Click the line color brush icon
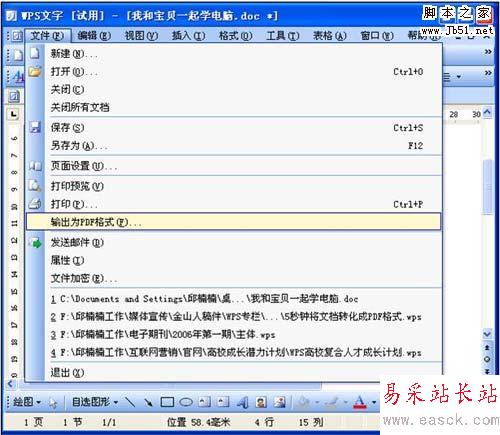The image size is (500, 435). [330, 402]
